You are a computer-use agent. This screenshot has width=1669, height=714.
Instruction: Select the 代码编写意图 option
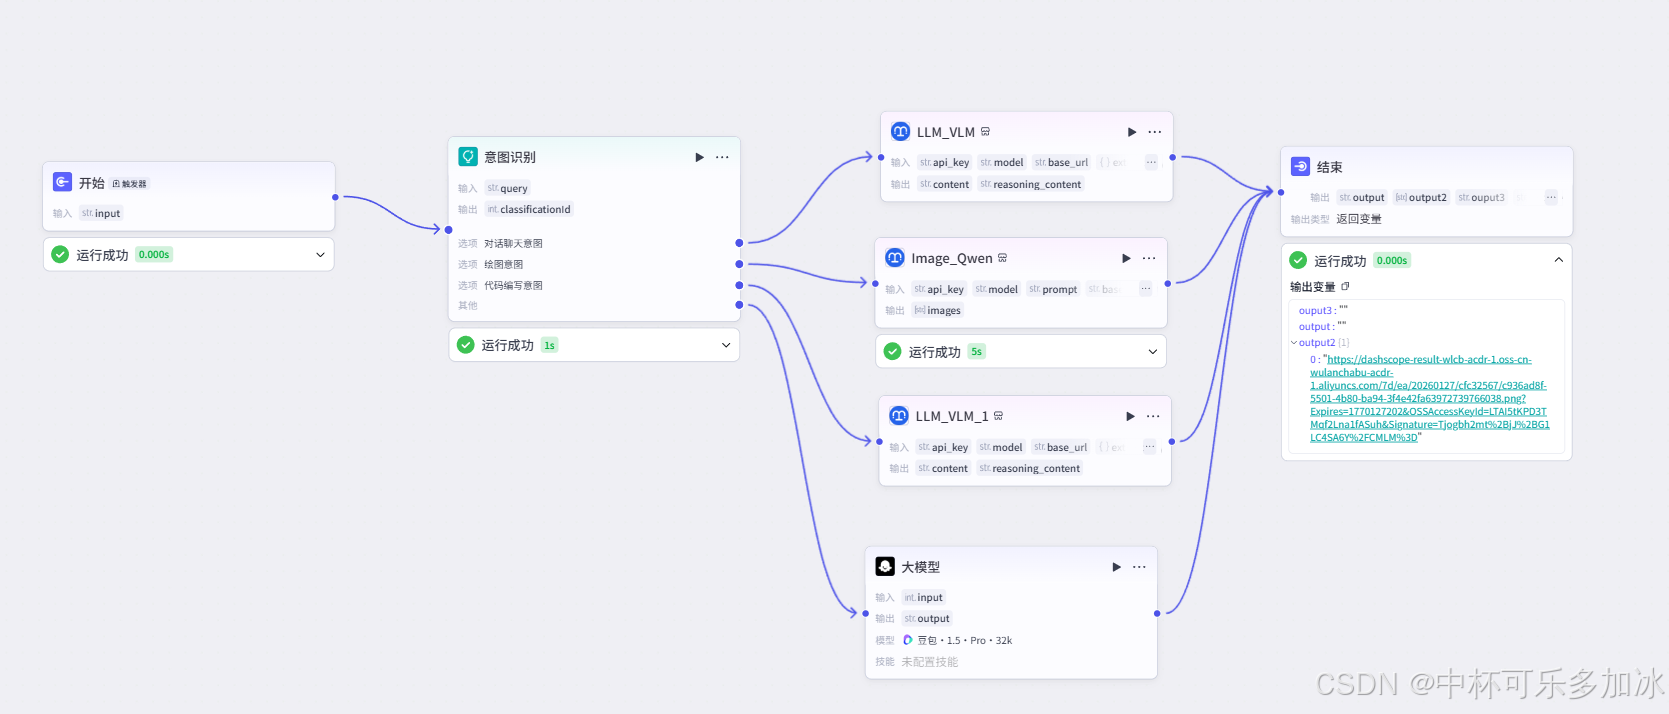tap(513, 285)
